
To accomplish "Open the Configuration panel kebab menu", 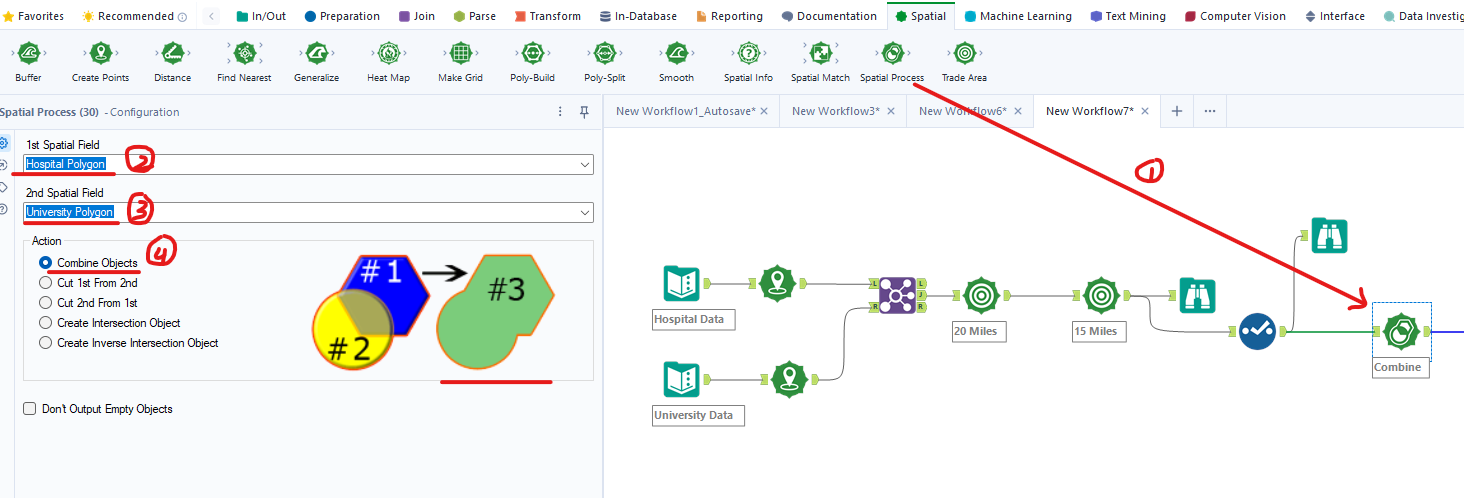I will point(560,112).
